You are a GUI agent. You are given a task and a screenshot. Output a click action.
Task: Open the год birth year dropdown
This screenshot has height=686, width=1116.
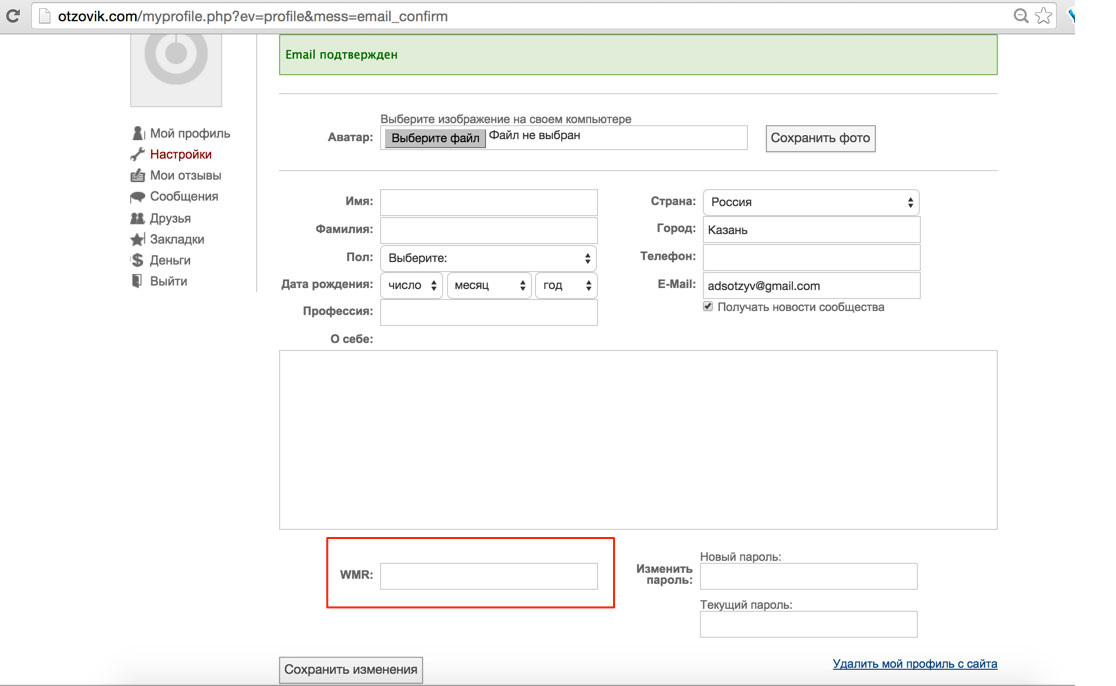tap(567, 285)
